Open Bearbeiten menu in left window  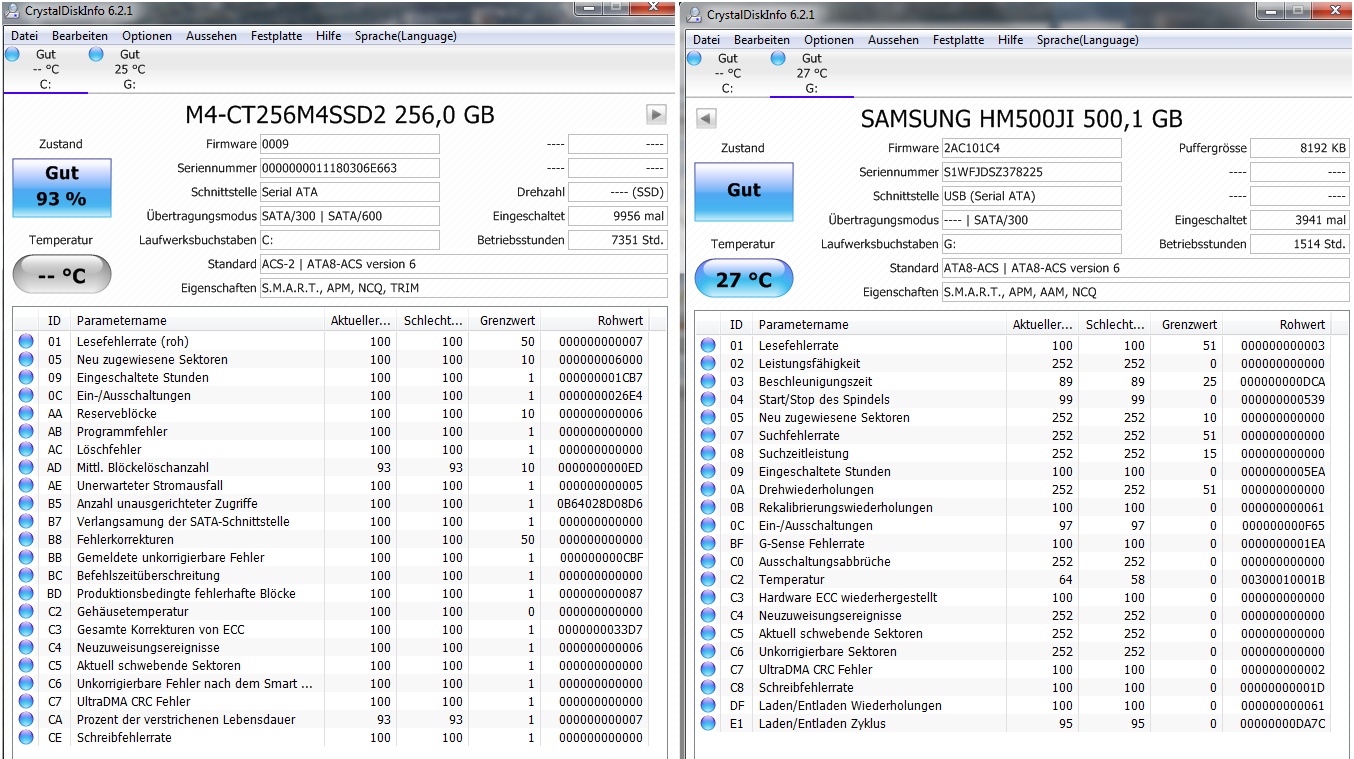[80, 36]
